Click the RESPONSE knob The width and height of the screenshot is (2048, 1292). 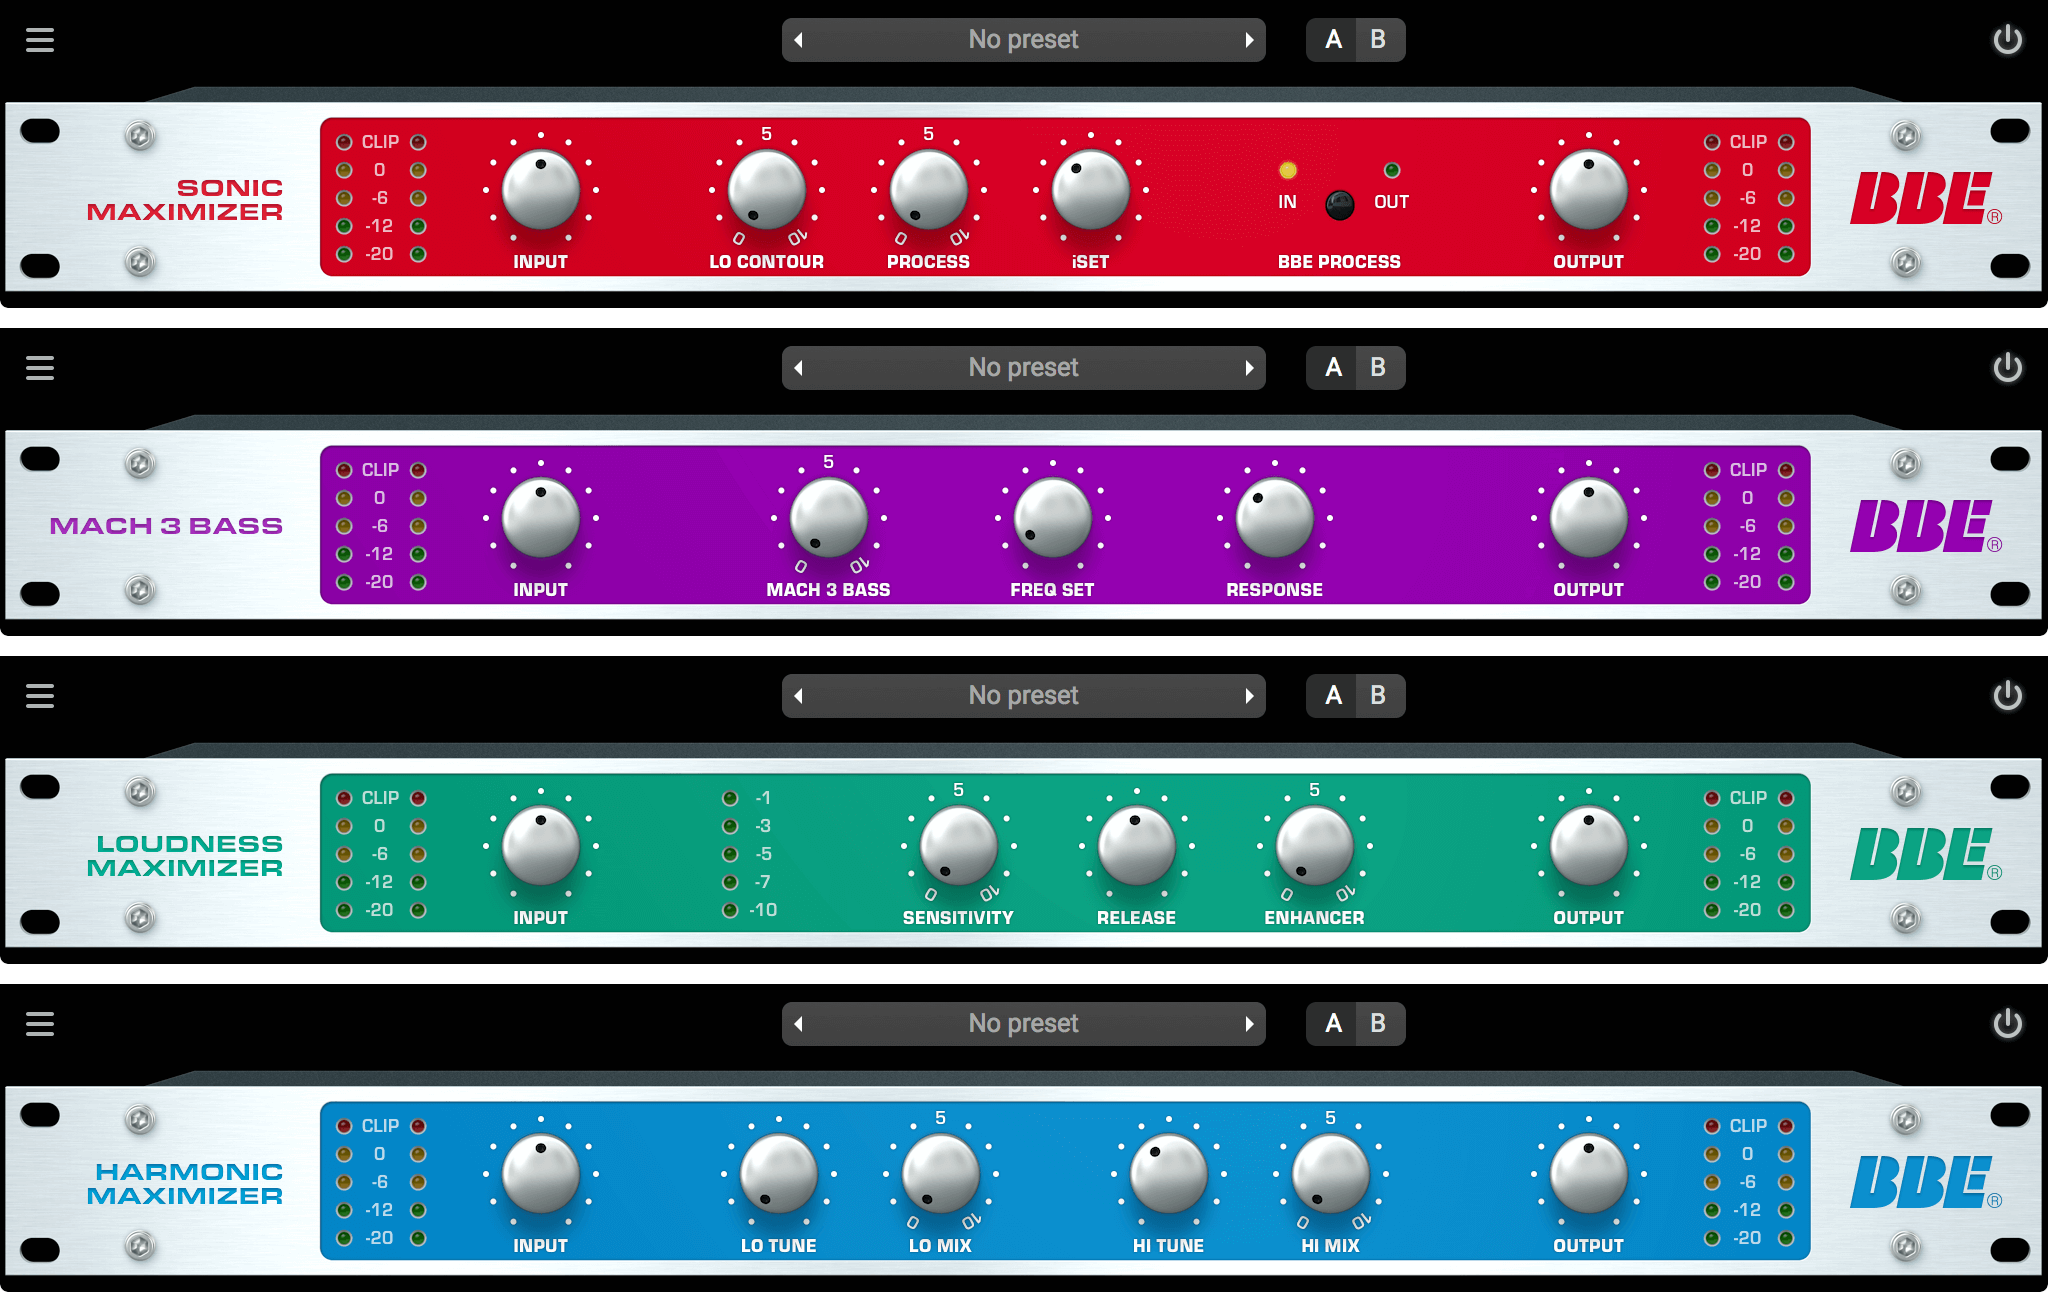point(1275,518)
